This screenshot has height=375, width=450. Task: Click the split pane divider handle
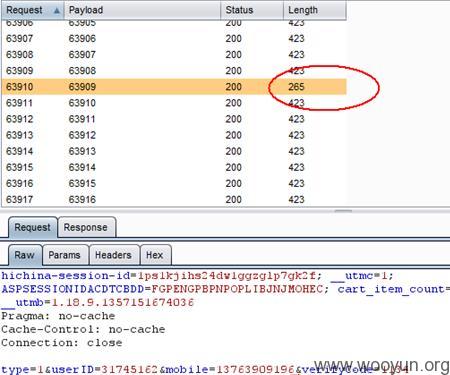tap(343, 211)
